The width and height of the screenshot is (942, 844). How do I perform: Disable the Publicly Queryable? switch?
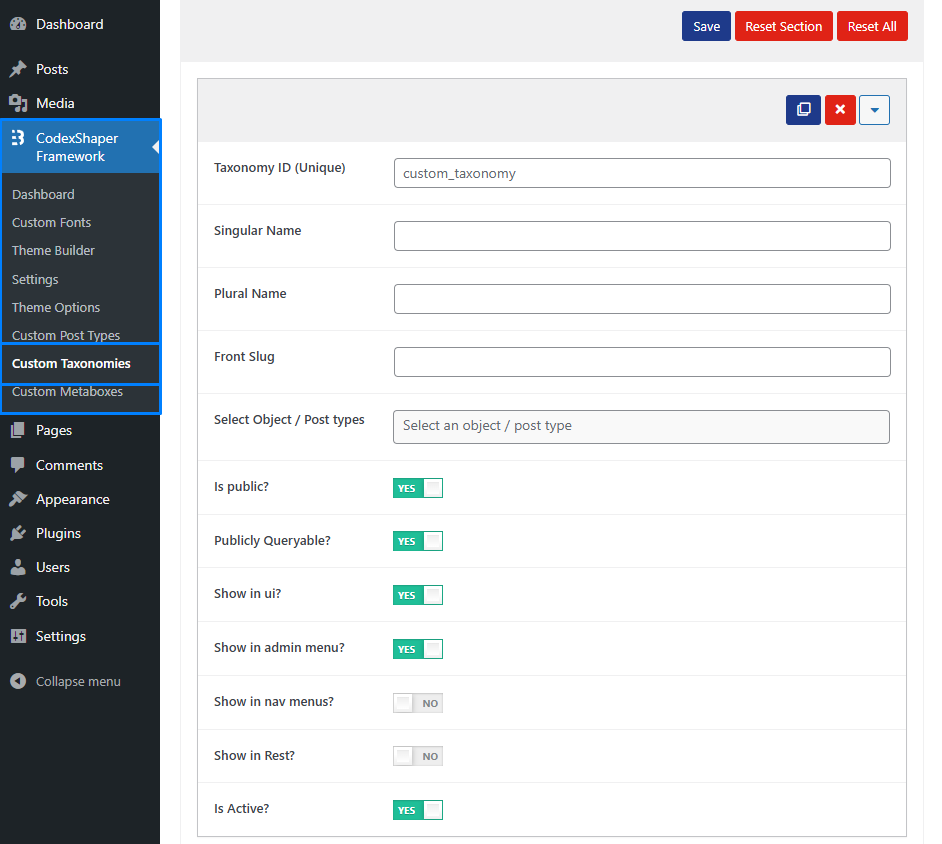point(418,541)
